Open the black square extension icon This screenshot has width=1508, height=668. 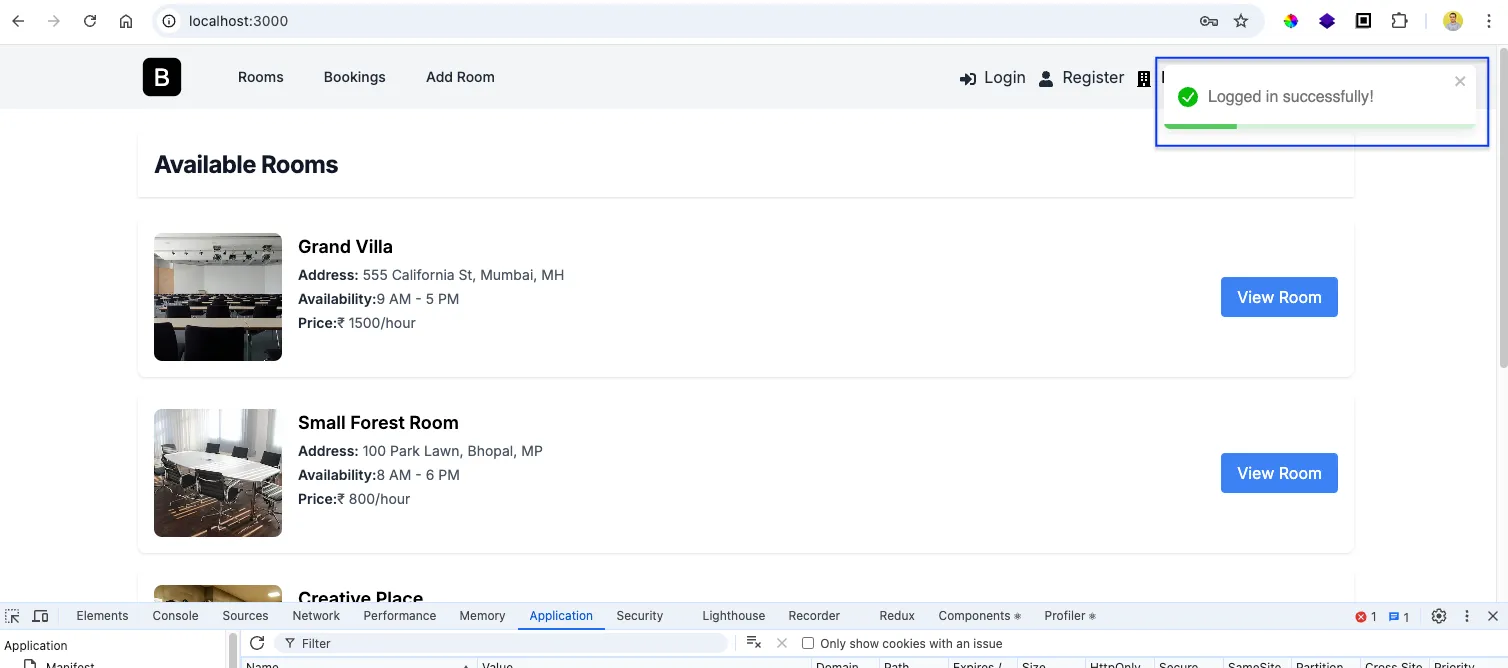click(x=1363, y=20)
